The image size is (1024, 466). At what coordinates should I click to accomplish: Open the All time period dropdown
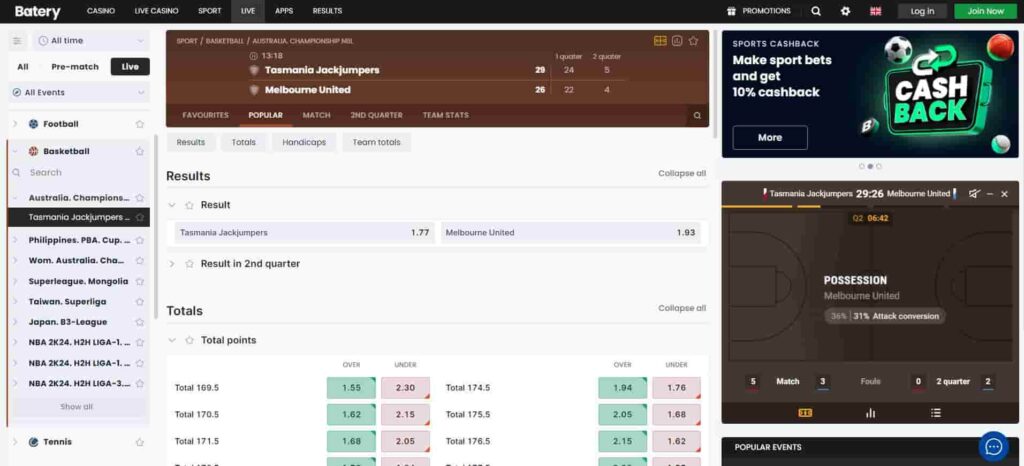(x=91, y=40)
